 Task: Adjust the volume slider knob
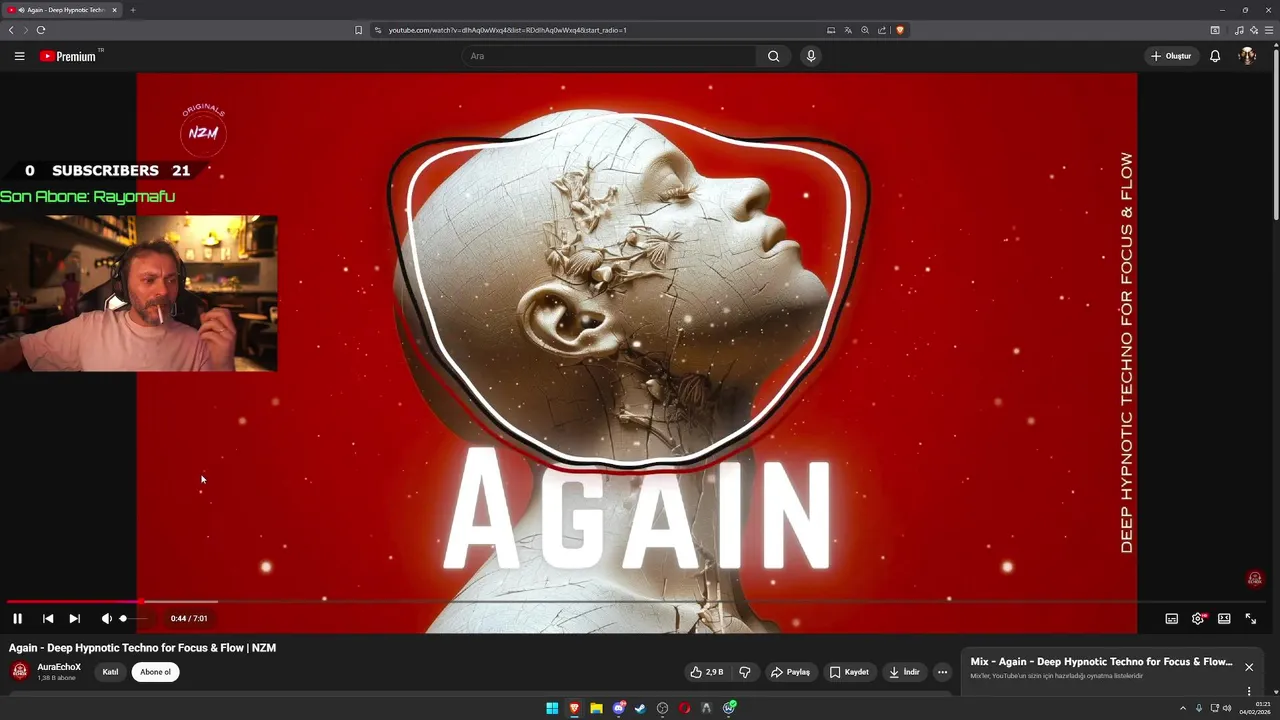123,619
